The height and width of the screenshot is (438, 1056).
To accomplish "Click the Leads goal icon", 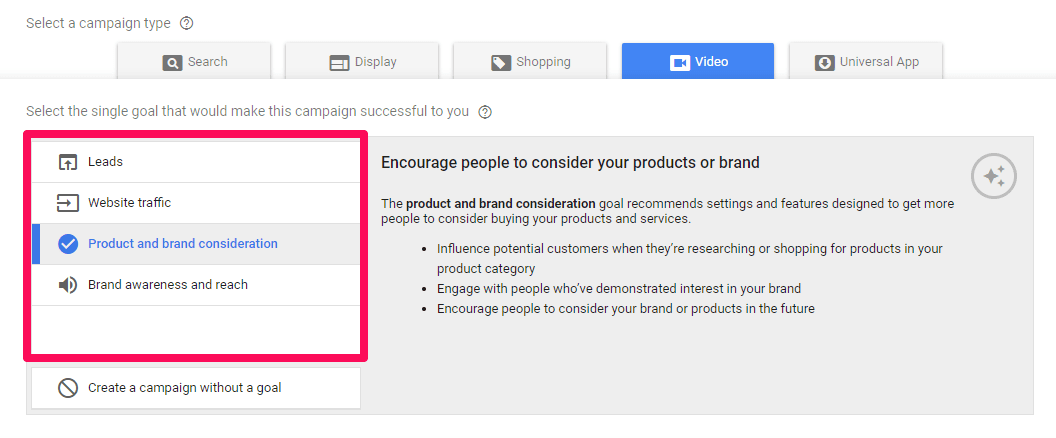I will (x=68, y=162).
